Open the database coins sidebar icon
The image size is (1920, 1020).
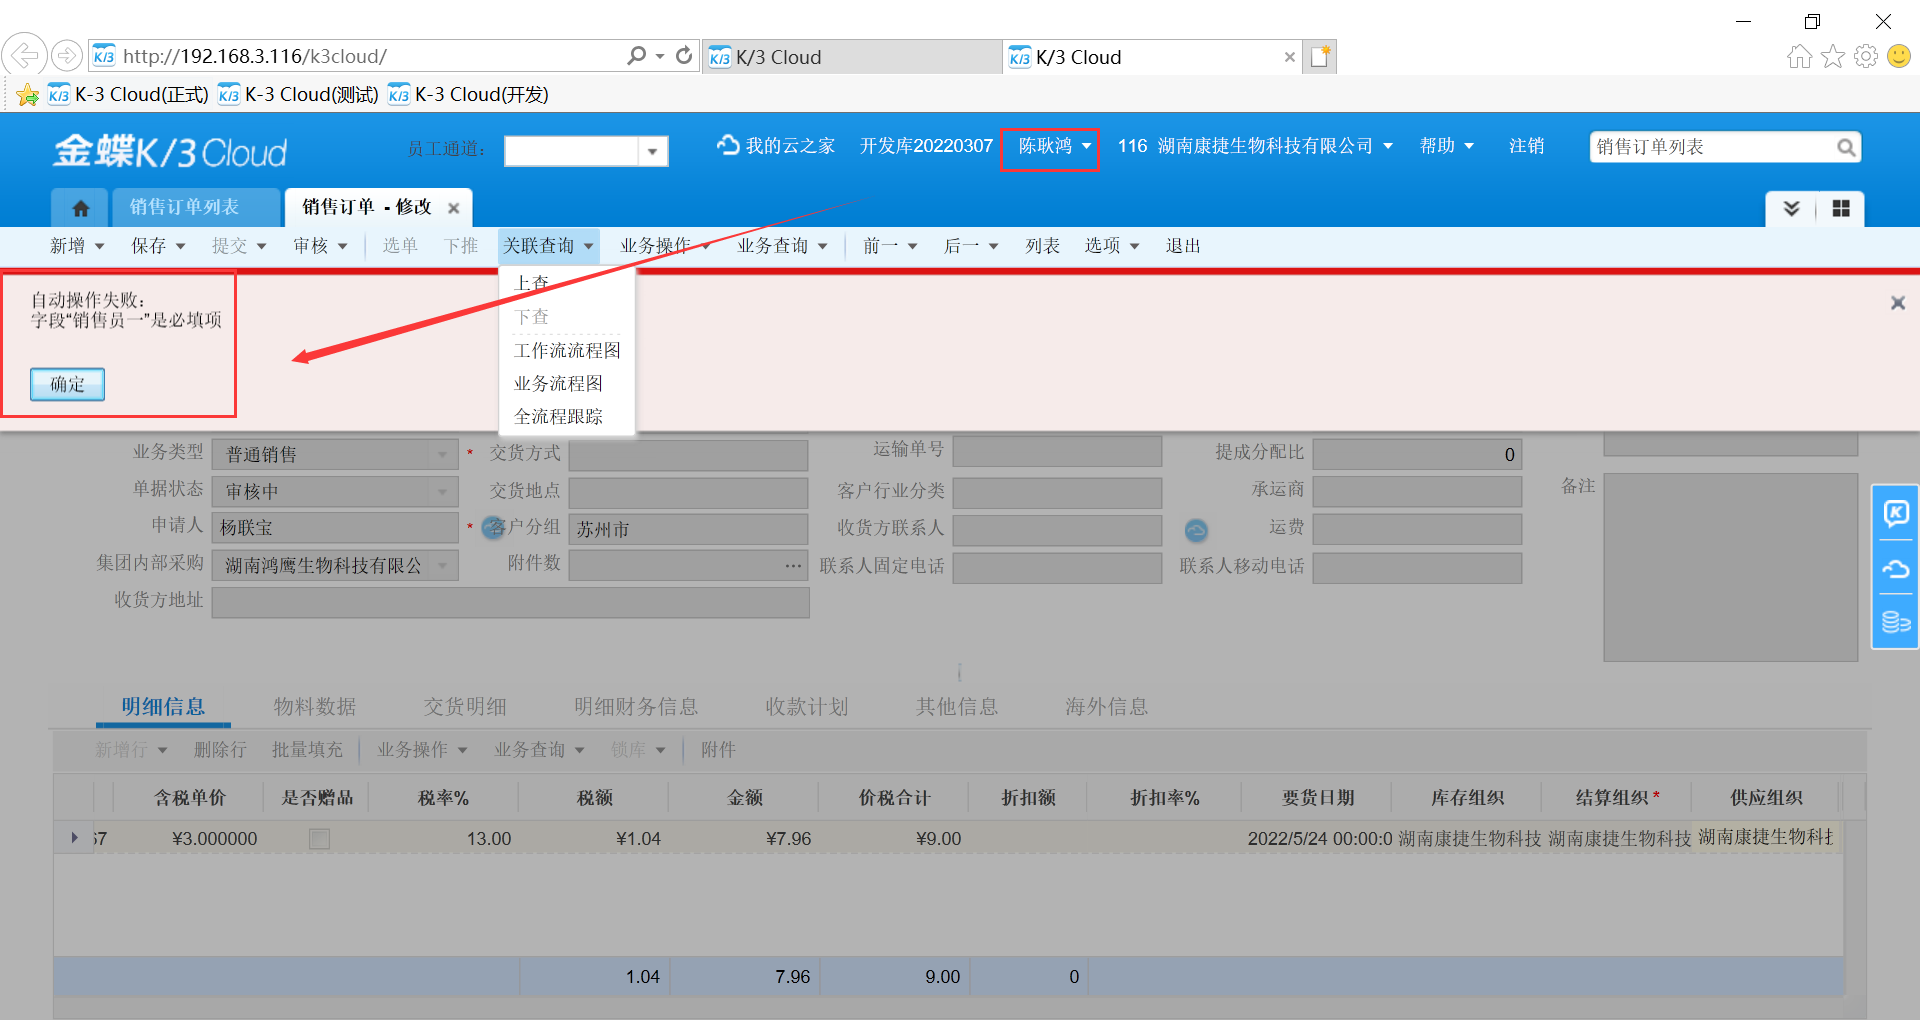[x=1896, y=622]
